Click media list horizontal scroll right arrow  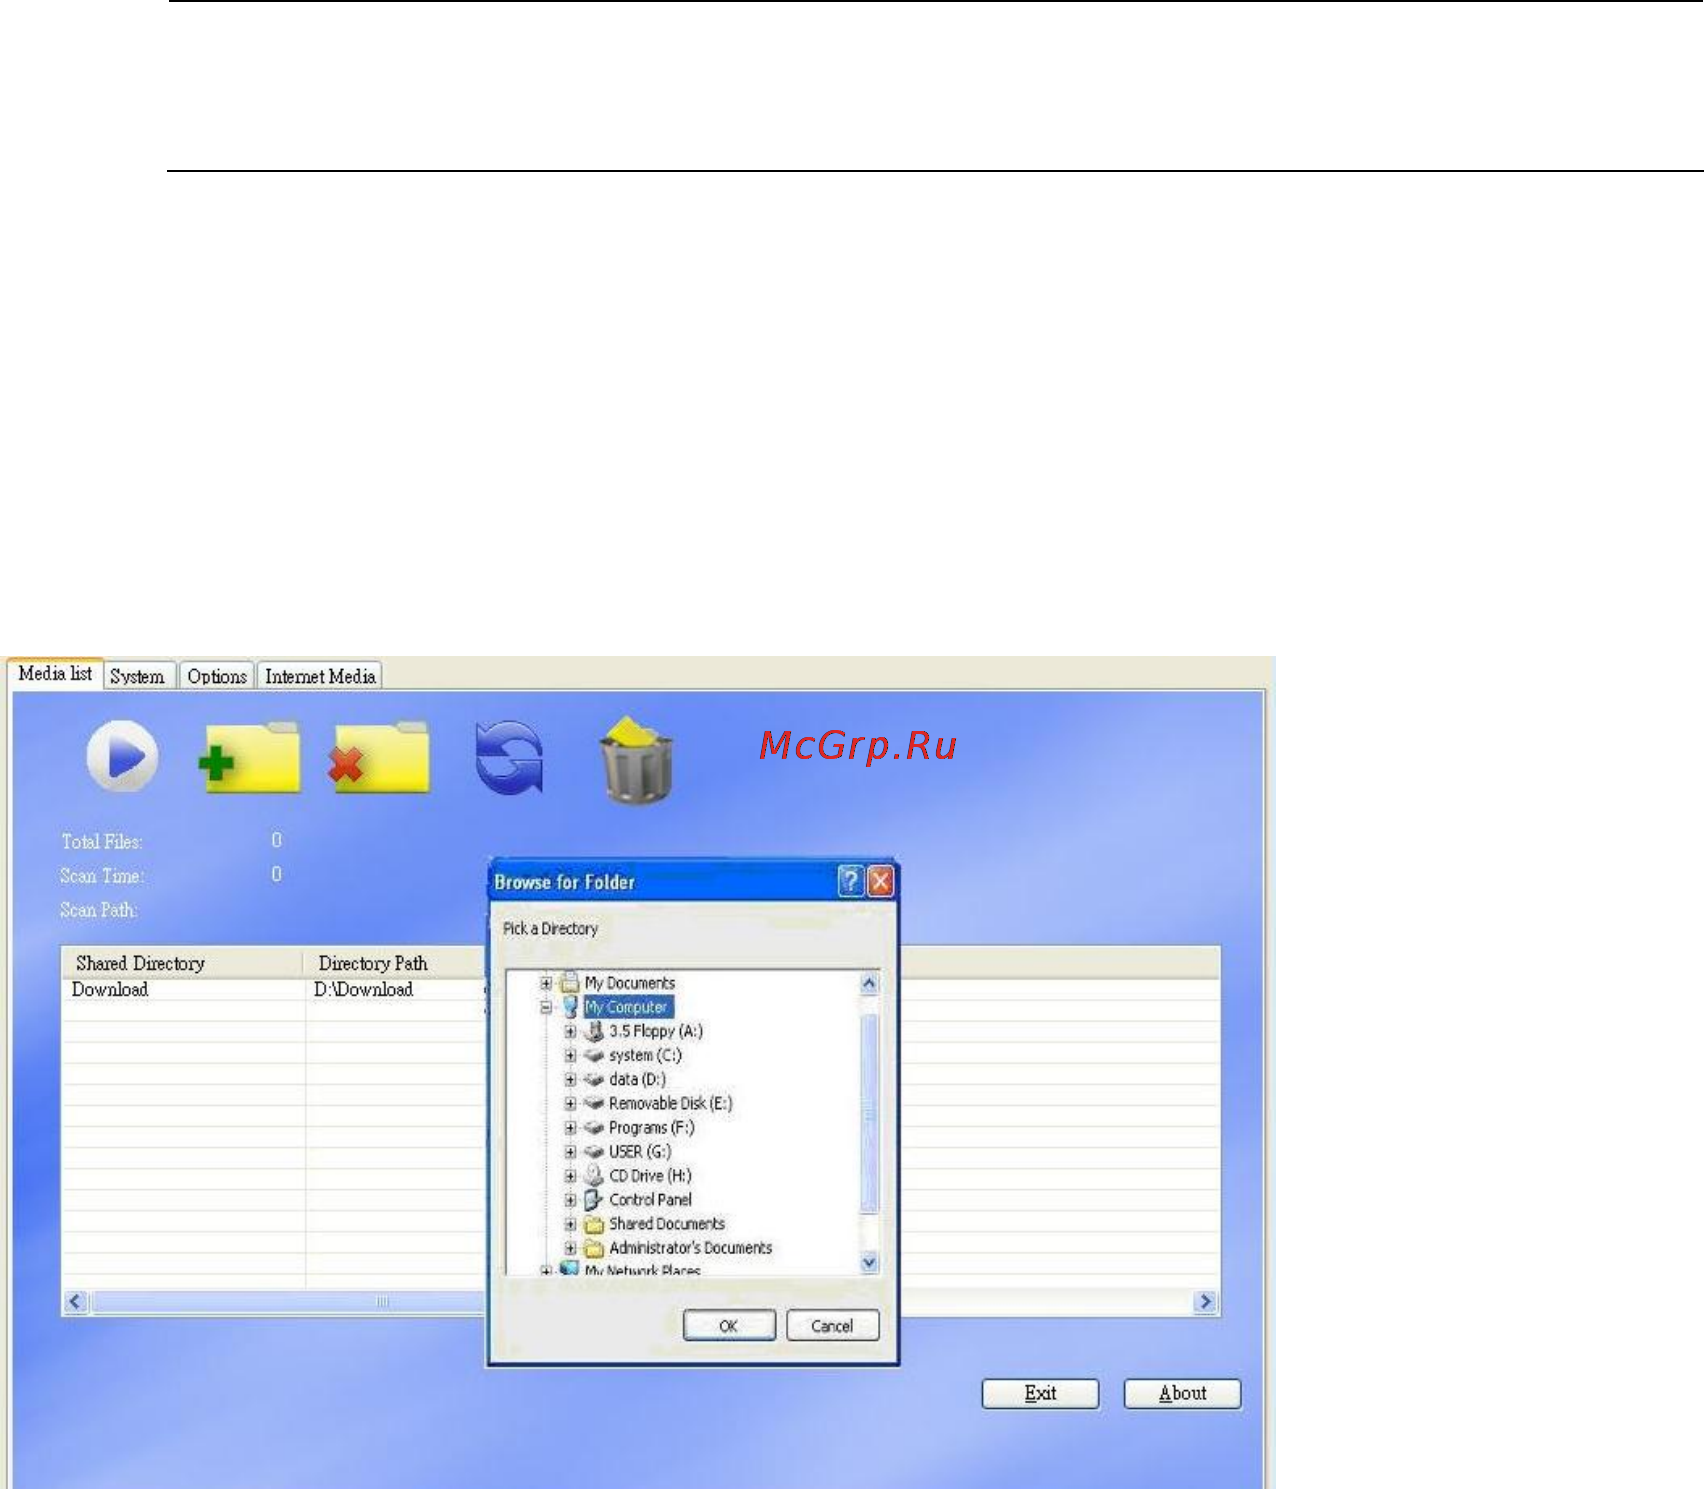coord(1206,1301)
